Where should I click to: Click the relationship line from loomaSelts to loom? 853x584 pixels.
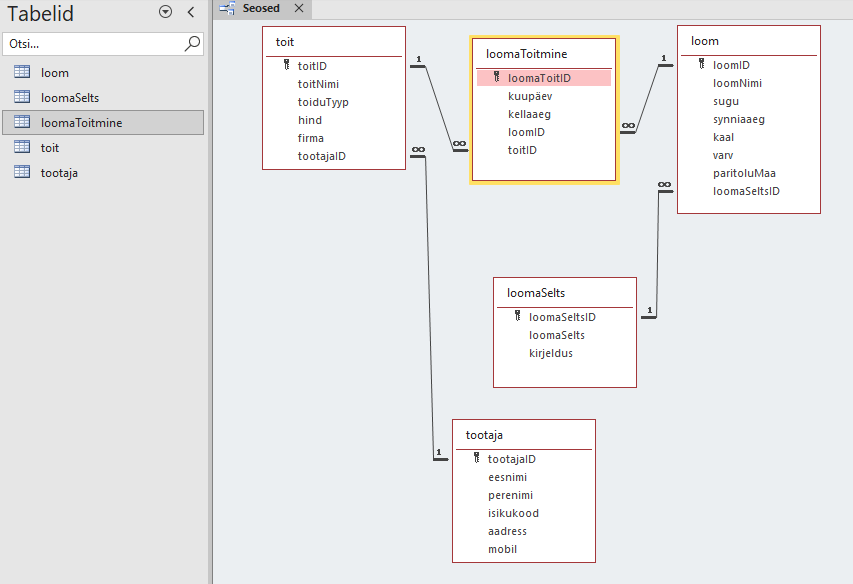pyautogui.click(x=658, y=253)
